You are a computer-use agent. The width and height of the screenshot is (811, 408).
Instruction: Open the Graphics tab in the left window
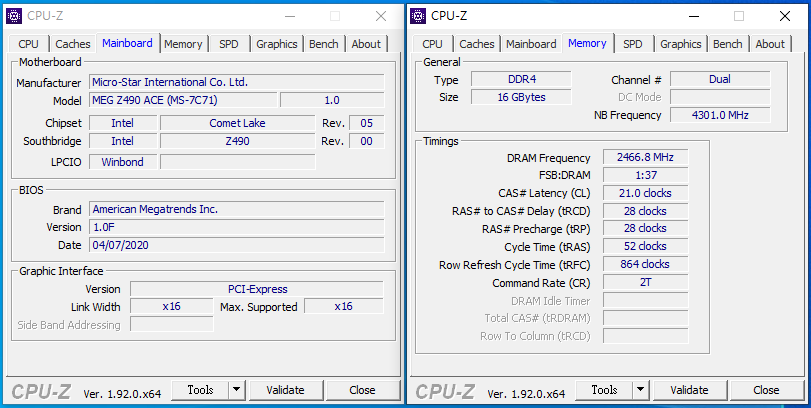pyautogui.click(x=277, y=44)
